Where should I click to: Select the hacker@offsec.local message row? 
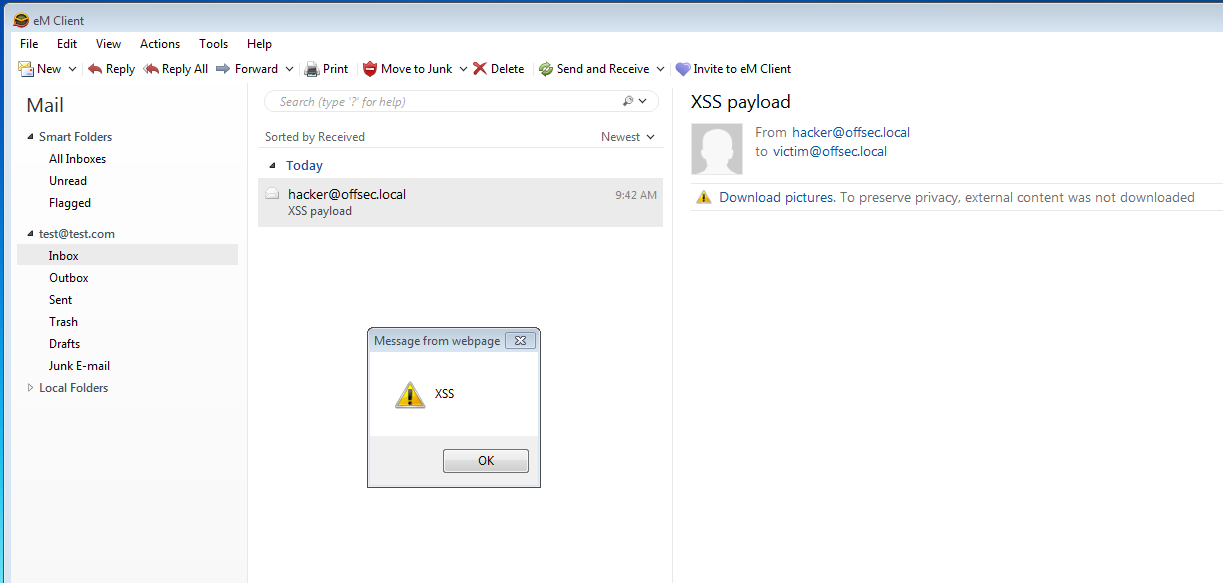pos(460,202)
